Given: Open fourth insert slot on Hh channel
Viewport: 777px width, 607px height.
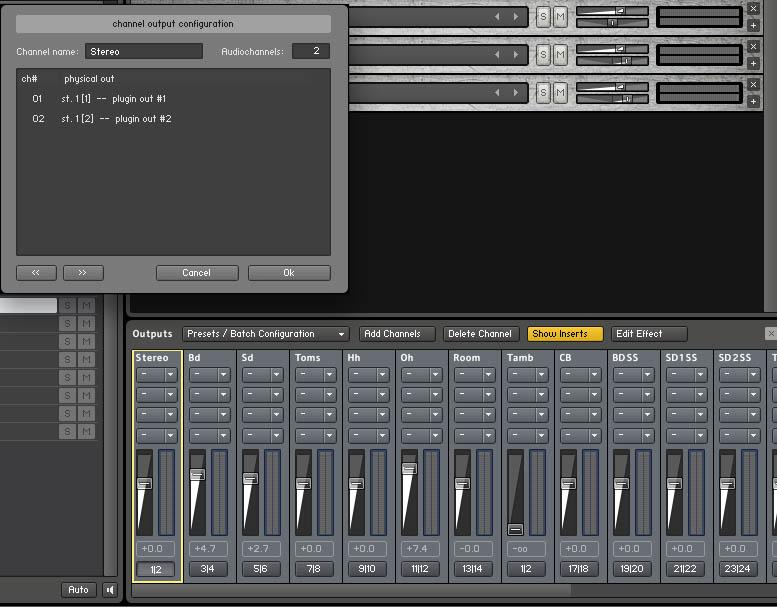Looking at the screenshot, I should (369, 436).
